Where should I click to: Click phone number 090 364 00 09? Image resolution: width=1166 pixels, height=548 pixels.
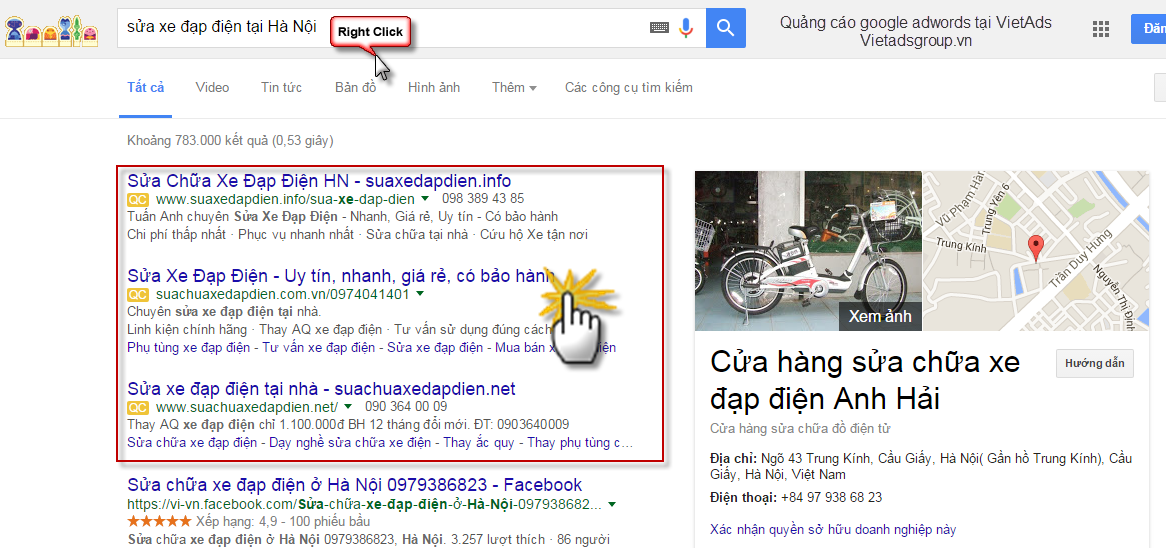pyautogui.click(x=406, y=407)
